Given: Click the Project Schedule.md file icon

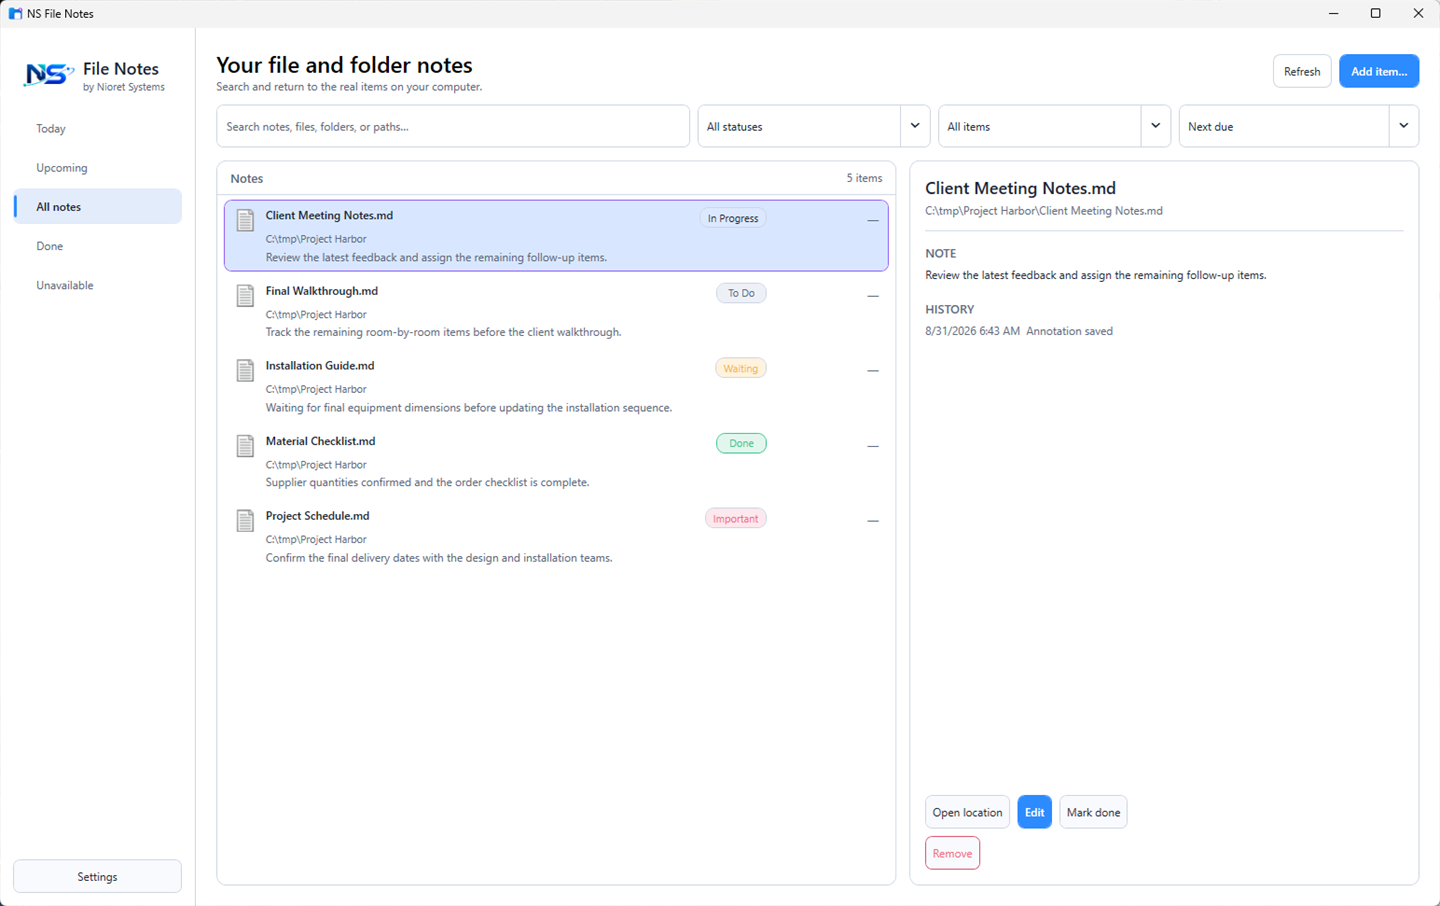Looking at the screenshot, I should pos(245,521).
